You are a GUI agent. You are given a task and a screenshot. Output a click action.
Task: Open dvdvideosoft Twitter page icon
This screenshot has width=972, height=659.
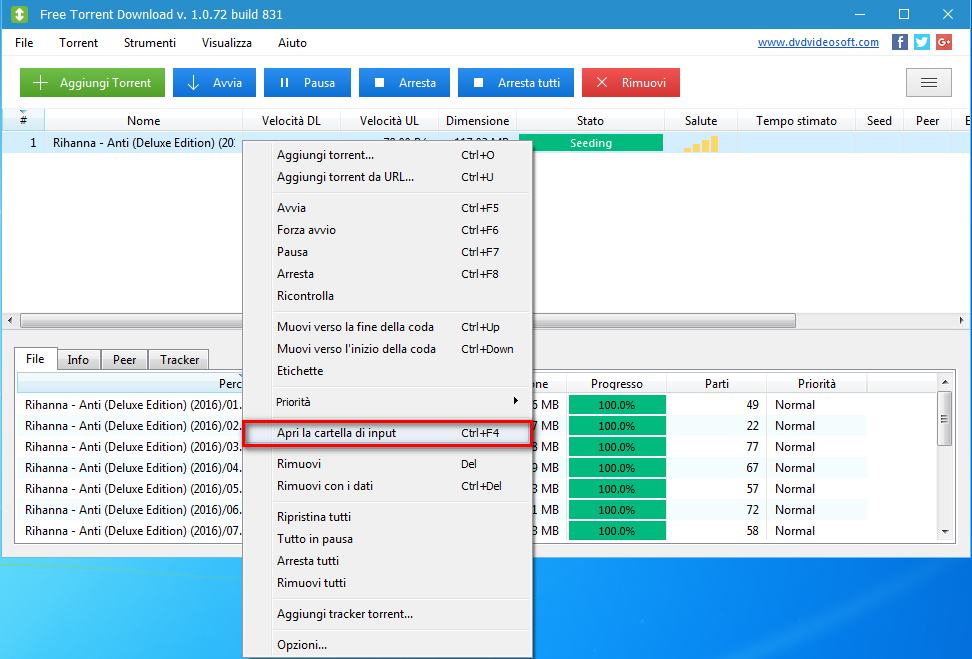[x=922, y=42]
